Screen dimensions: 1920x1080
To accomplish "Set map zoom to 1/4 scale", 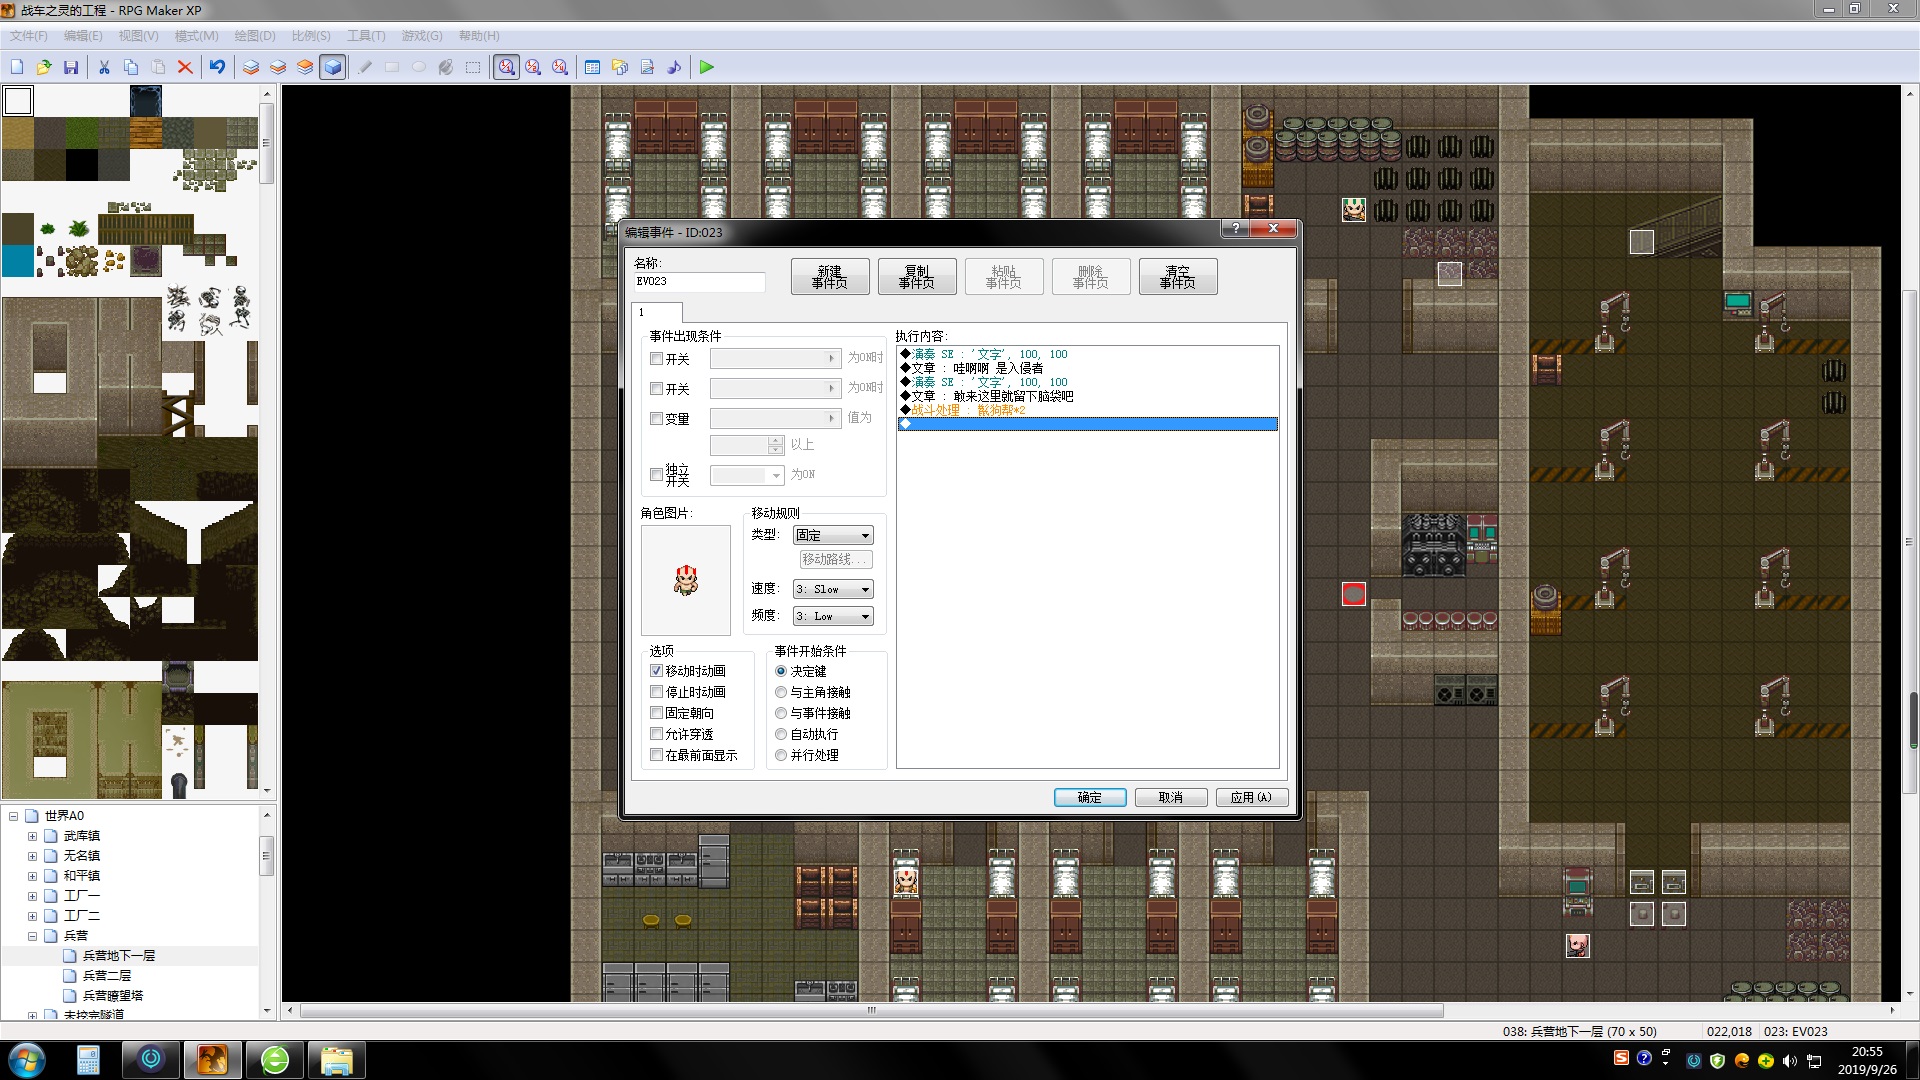I will [x=561, y=67].
